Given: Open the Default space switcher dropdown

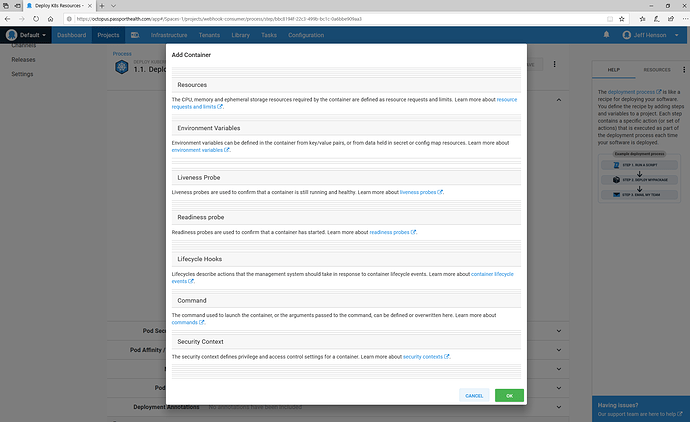Looking at the screenshot, I should coord(26,35).
